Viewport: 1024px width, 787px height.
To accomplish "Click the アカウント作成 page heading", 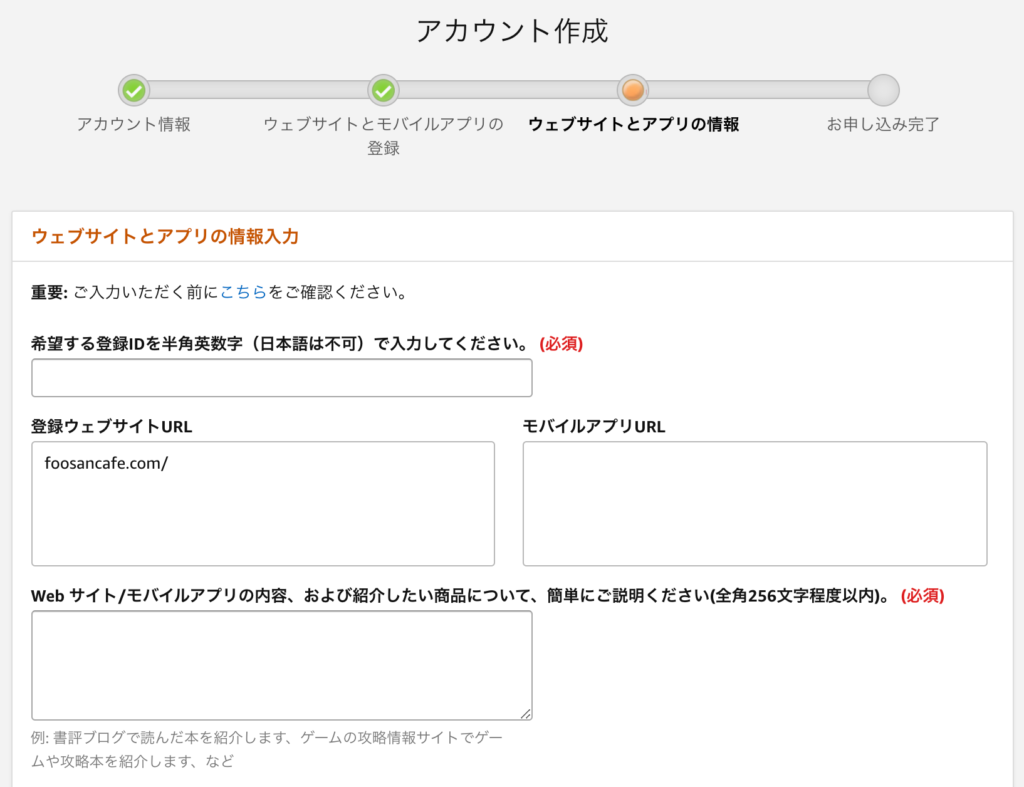I will [x=512, y=31].
